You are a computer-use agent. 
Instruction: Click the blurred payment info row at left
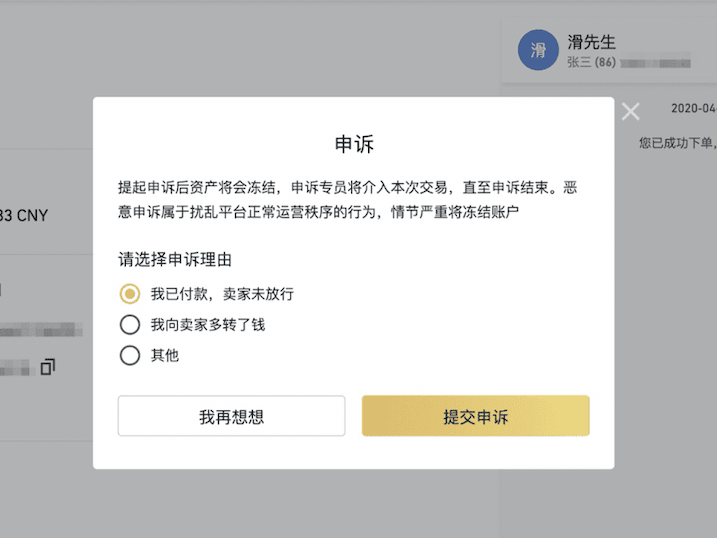[x=41, y=330]
